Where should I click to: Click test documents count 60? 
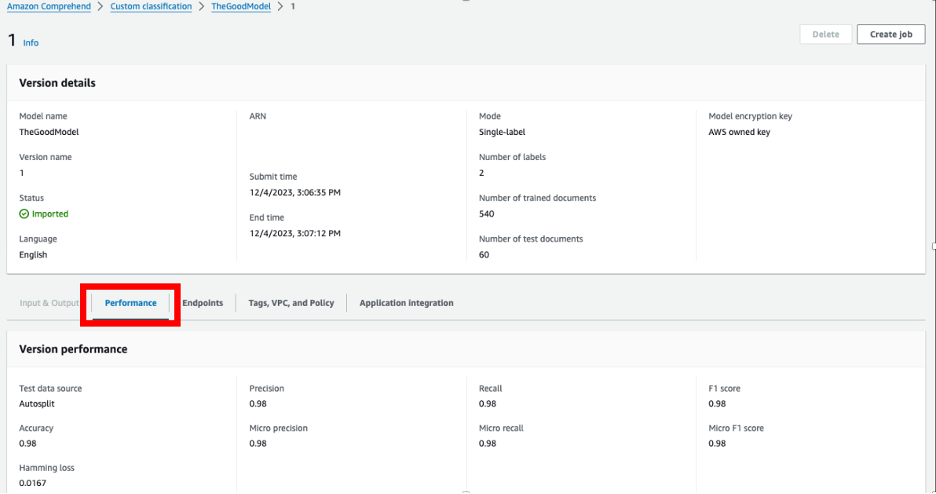484,255
